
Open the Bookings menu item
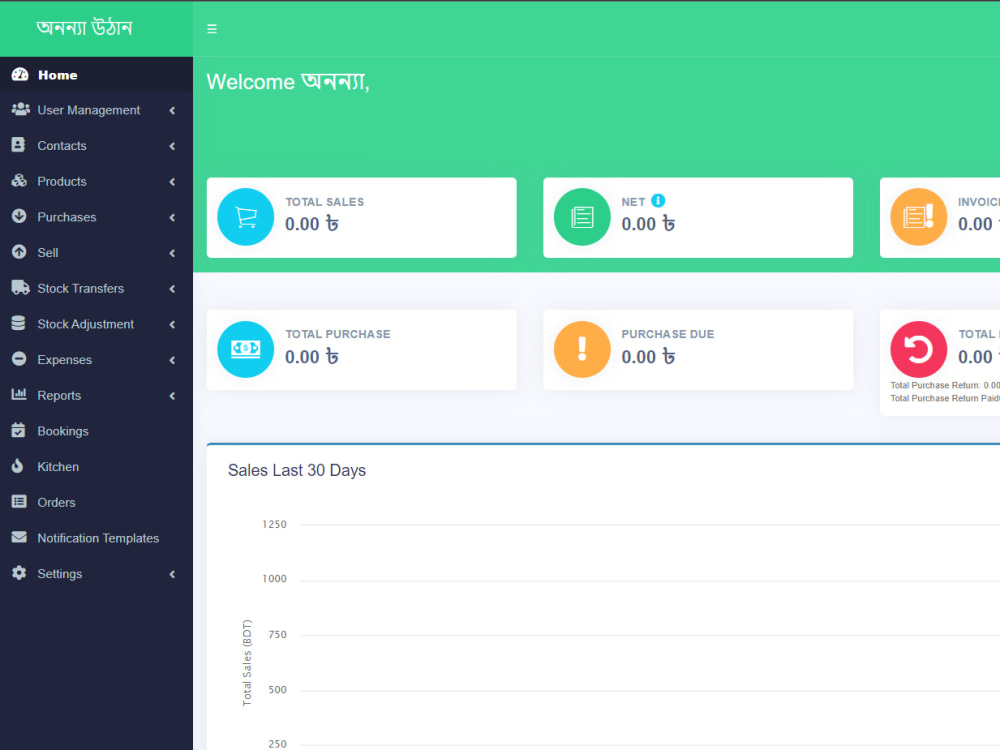96,431
